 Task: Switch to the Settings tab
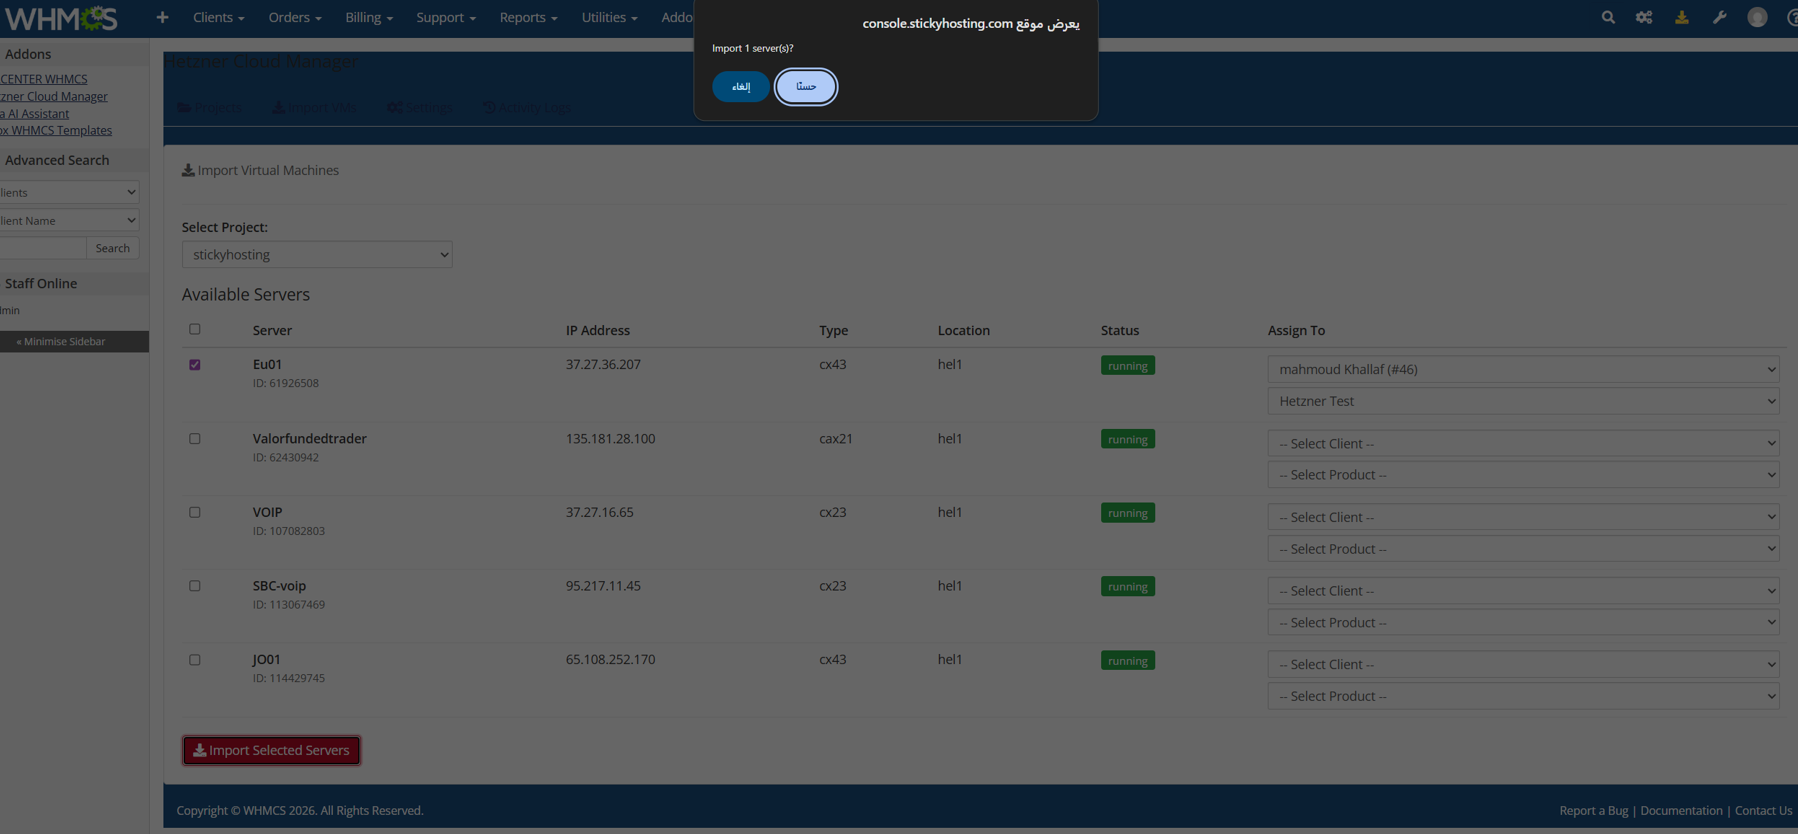pos(419,107)
